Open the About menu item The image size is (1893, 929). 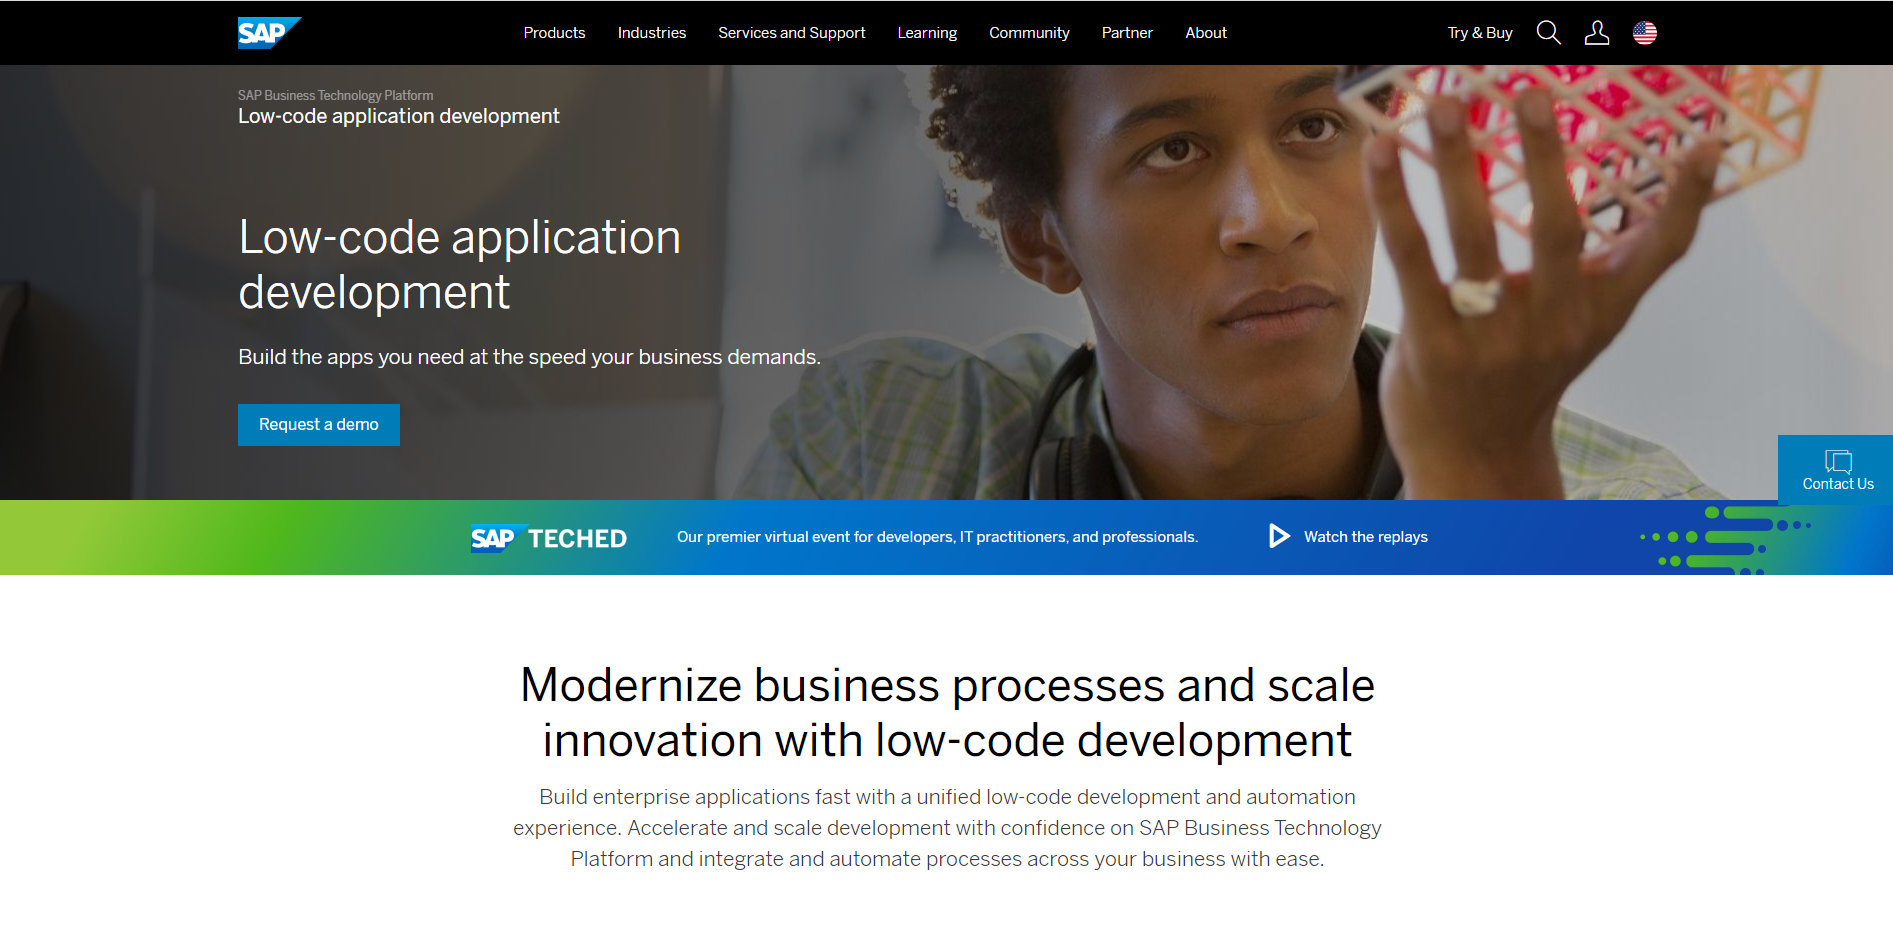click(1205, 33)
